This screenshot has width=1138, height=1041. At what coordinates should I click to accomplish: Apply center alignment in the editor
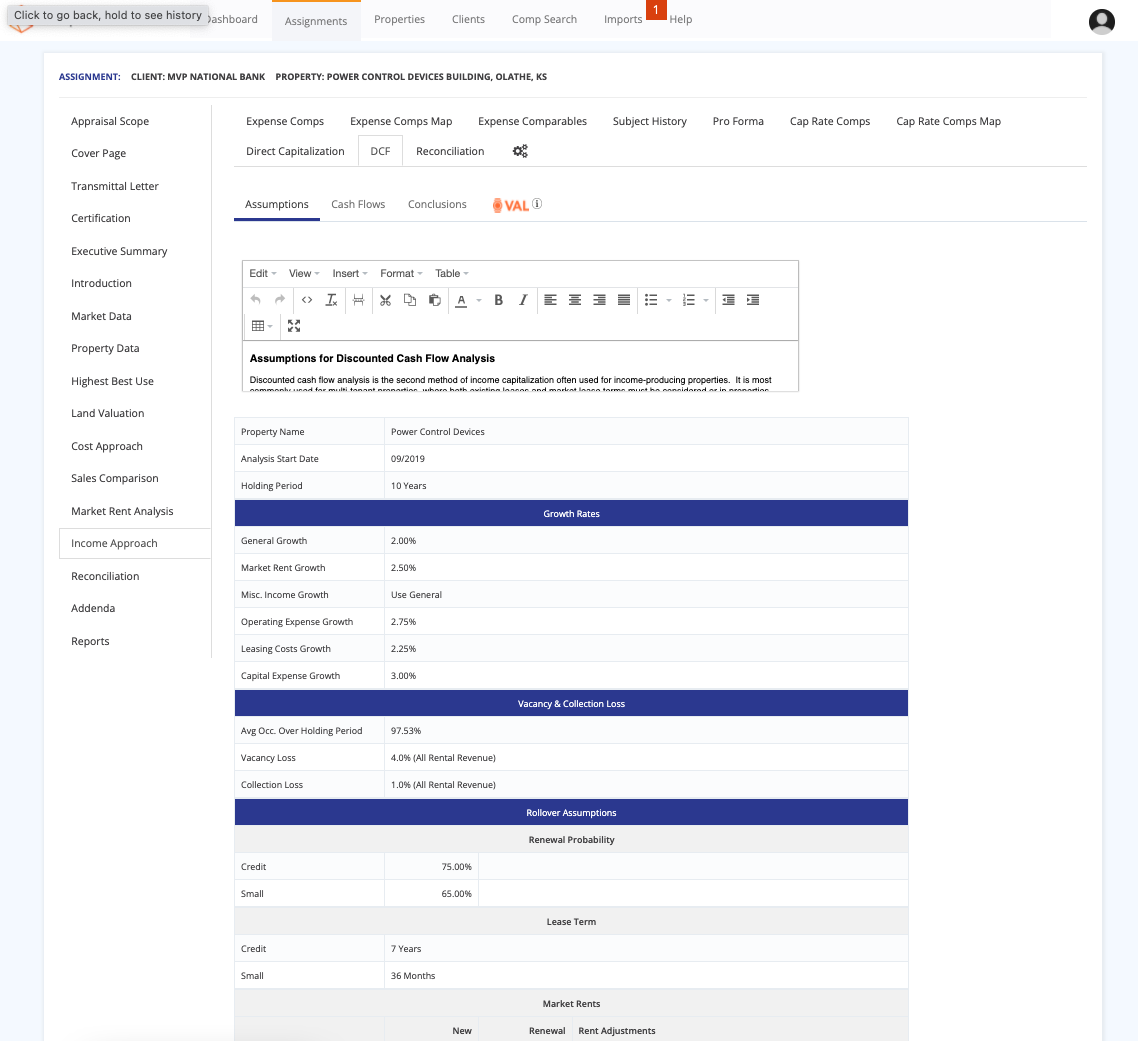point(574,299)
